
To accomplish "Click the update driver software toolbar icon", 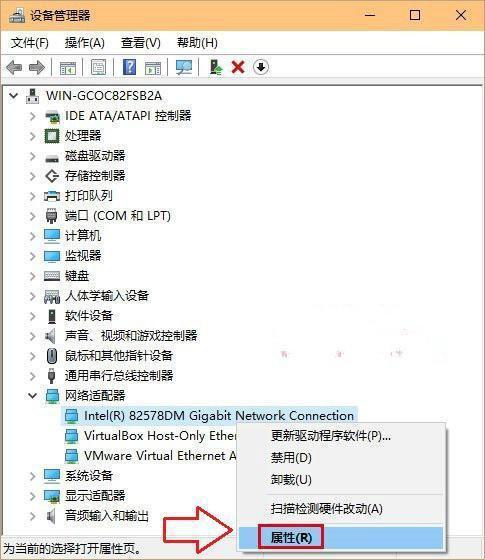I will tap(215, 67).
